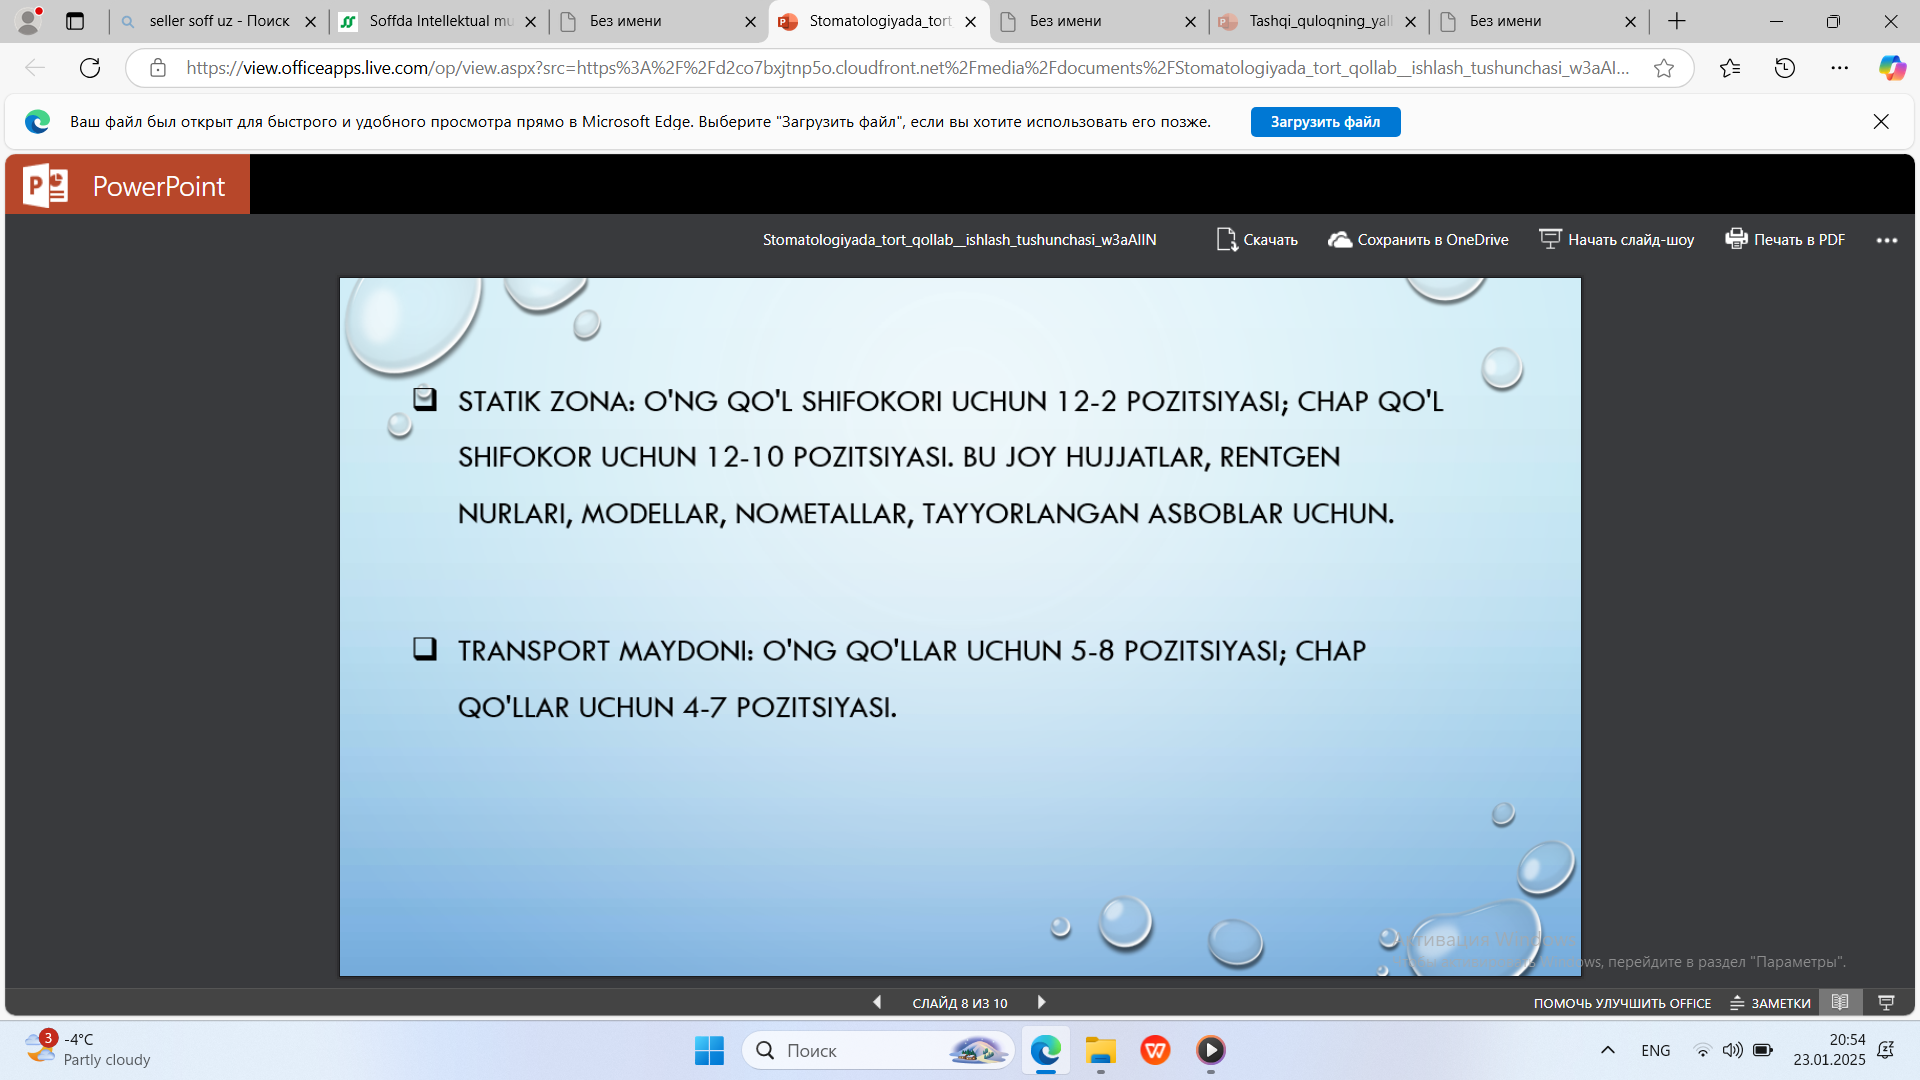Add page to favorites star icon
This screenshot has width=1920, height=1080.
point(1663,68)
